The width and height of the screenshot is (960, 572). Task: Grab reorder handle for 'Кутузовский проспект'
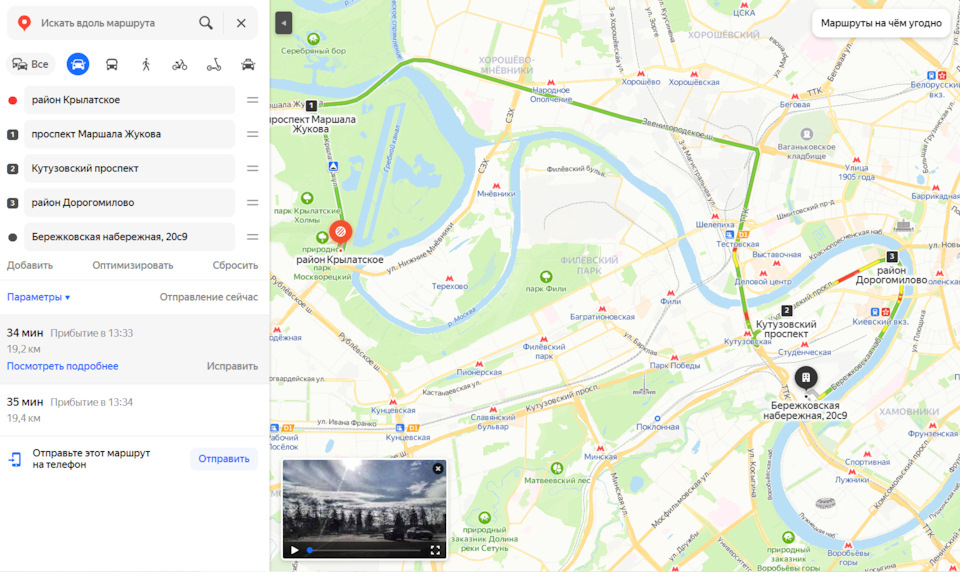pyautogui.click(x=252, y=168)
